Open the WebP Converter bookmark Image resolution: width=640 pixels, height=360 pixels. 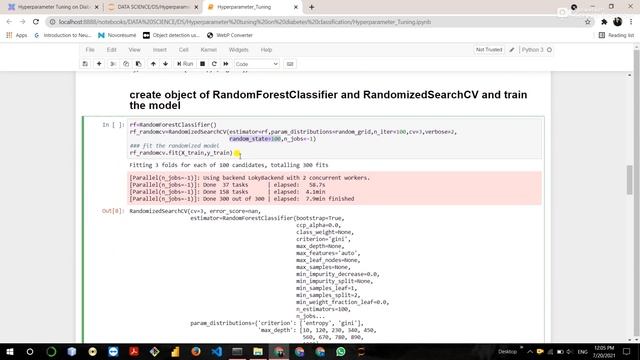230,36
